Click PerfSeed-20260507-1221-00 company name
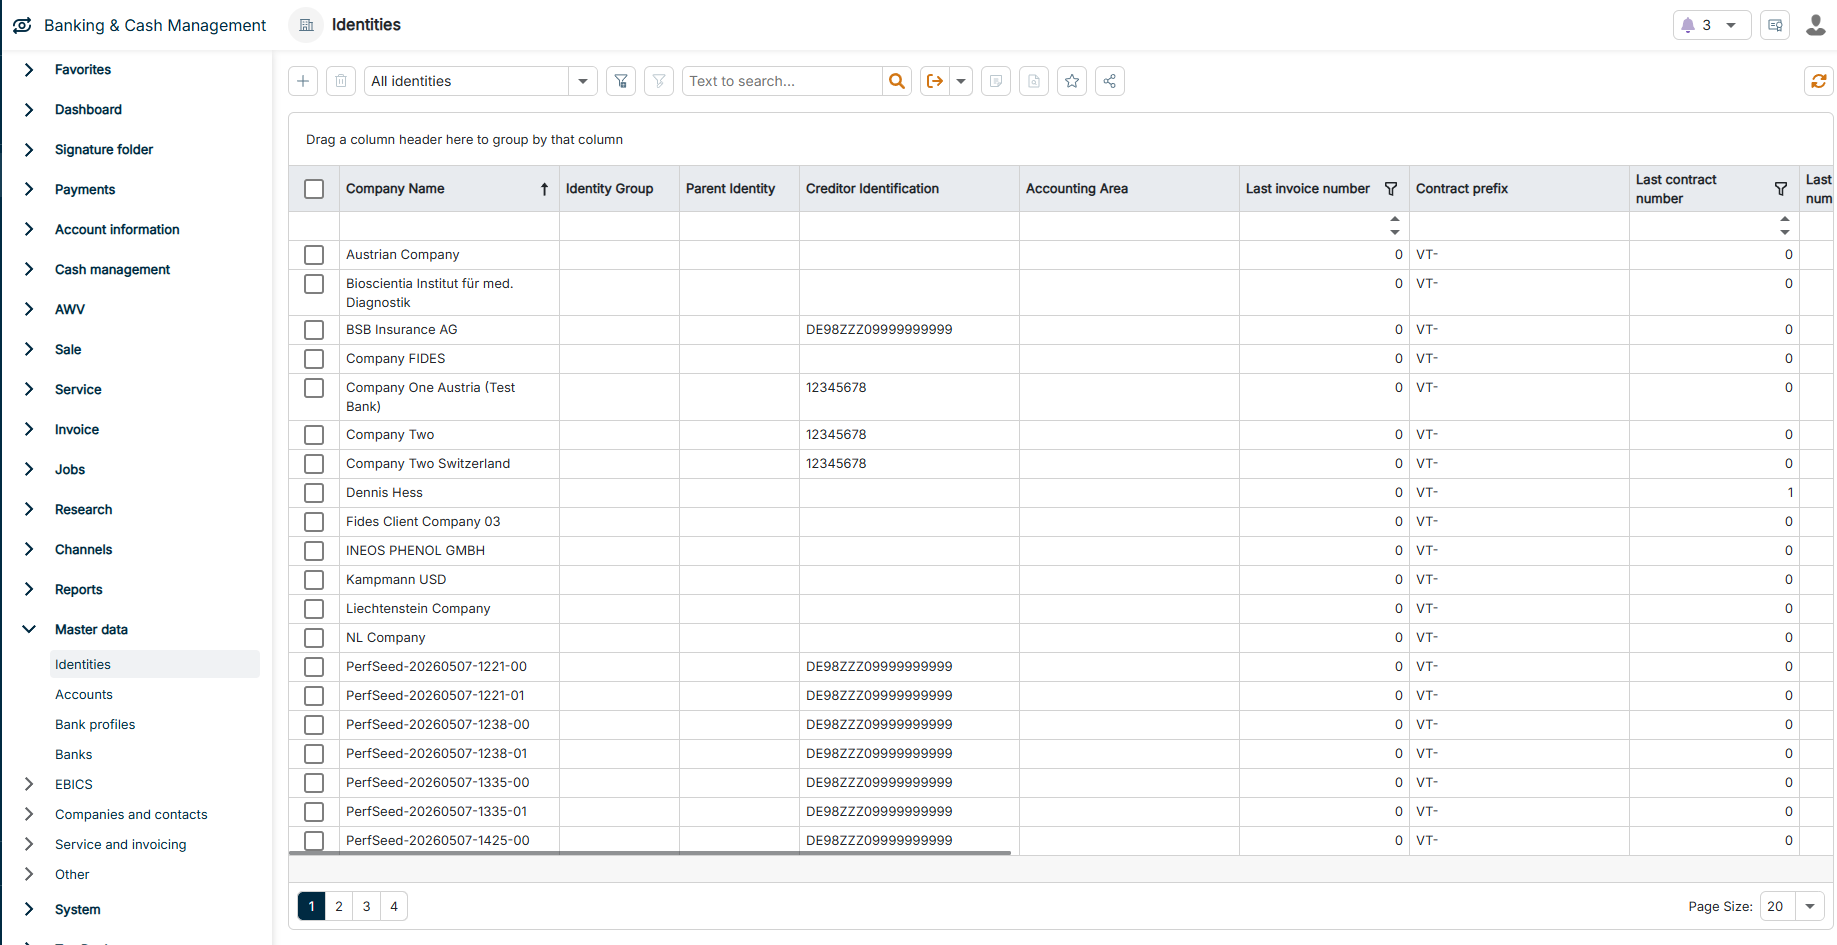1837x945 pixels. pyautogui.click(x=436, y=666)
